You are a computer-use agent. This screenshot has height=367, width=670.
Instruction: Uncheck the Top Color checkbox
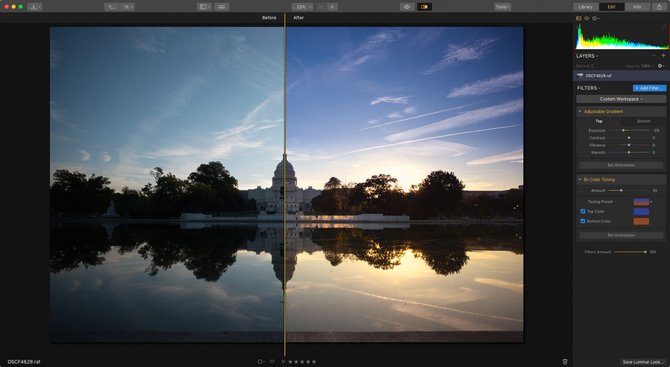coord(582,211)
